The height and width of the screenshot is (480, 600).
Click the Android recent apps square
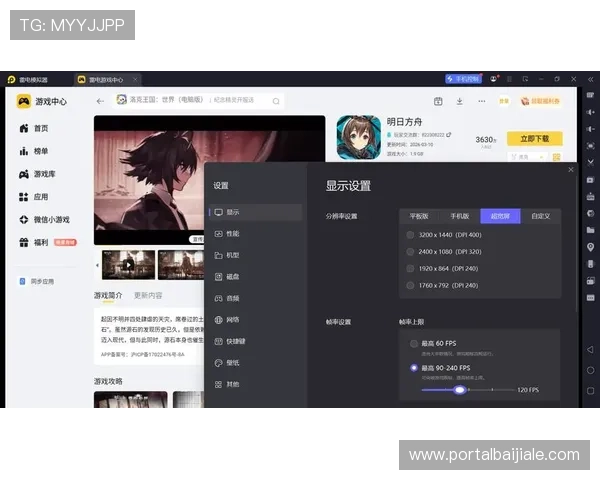coord(590,391)
